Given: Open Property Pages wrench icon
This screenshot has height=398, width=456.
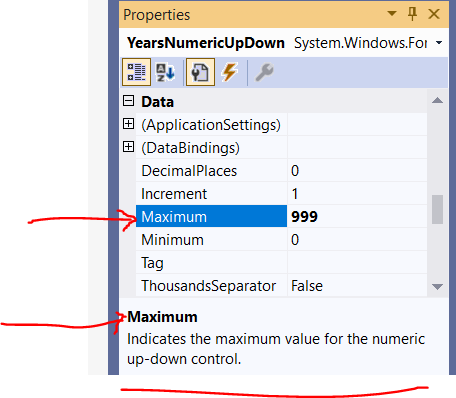Looking at the screenshot, I should point(264,72).
